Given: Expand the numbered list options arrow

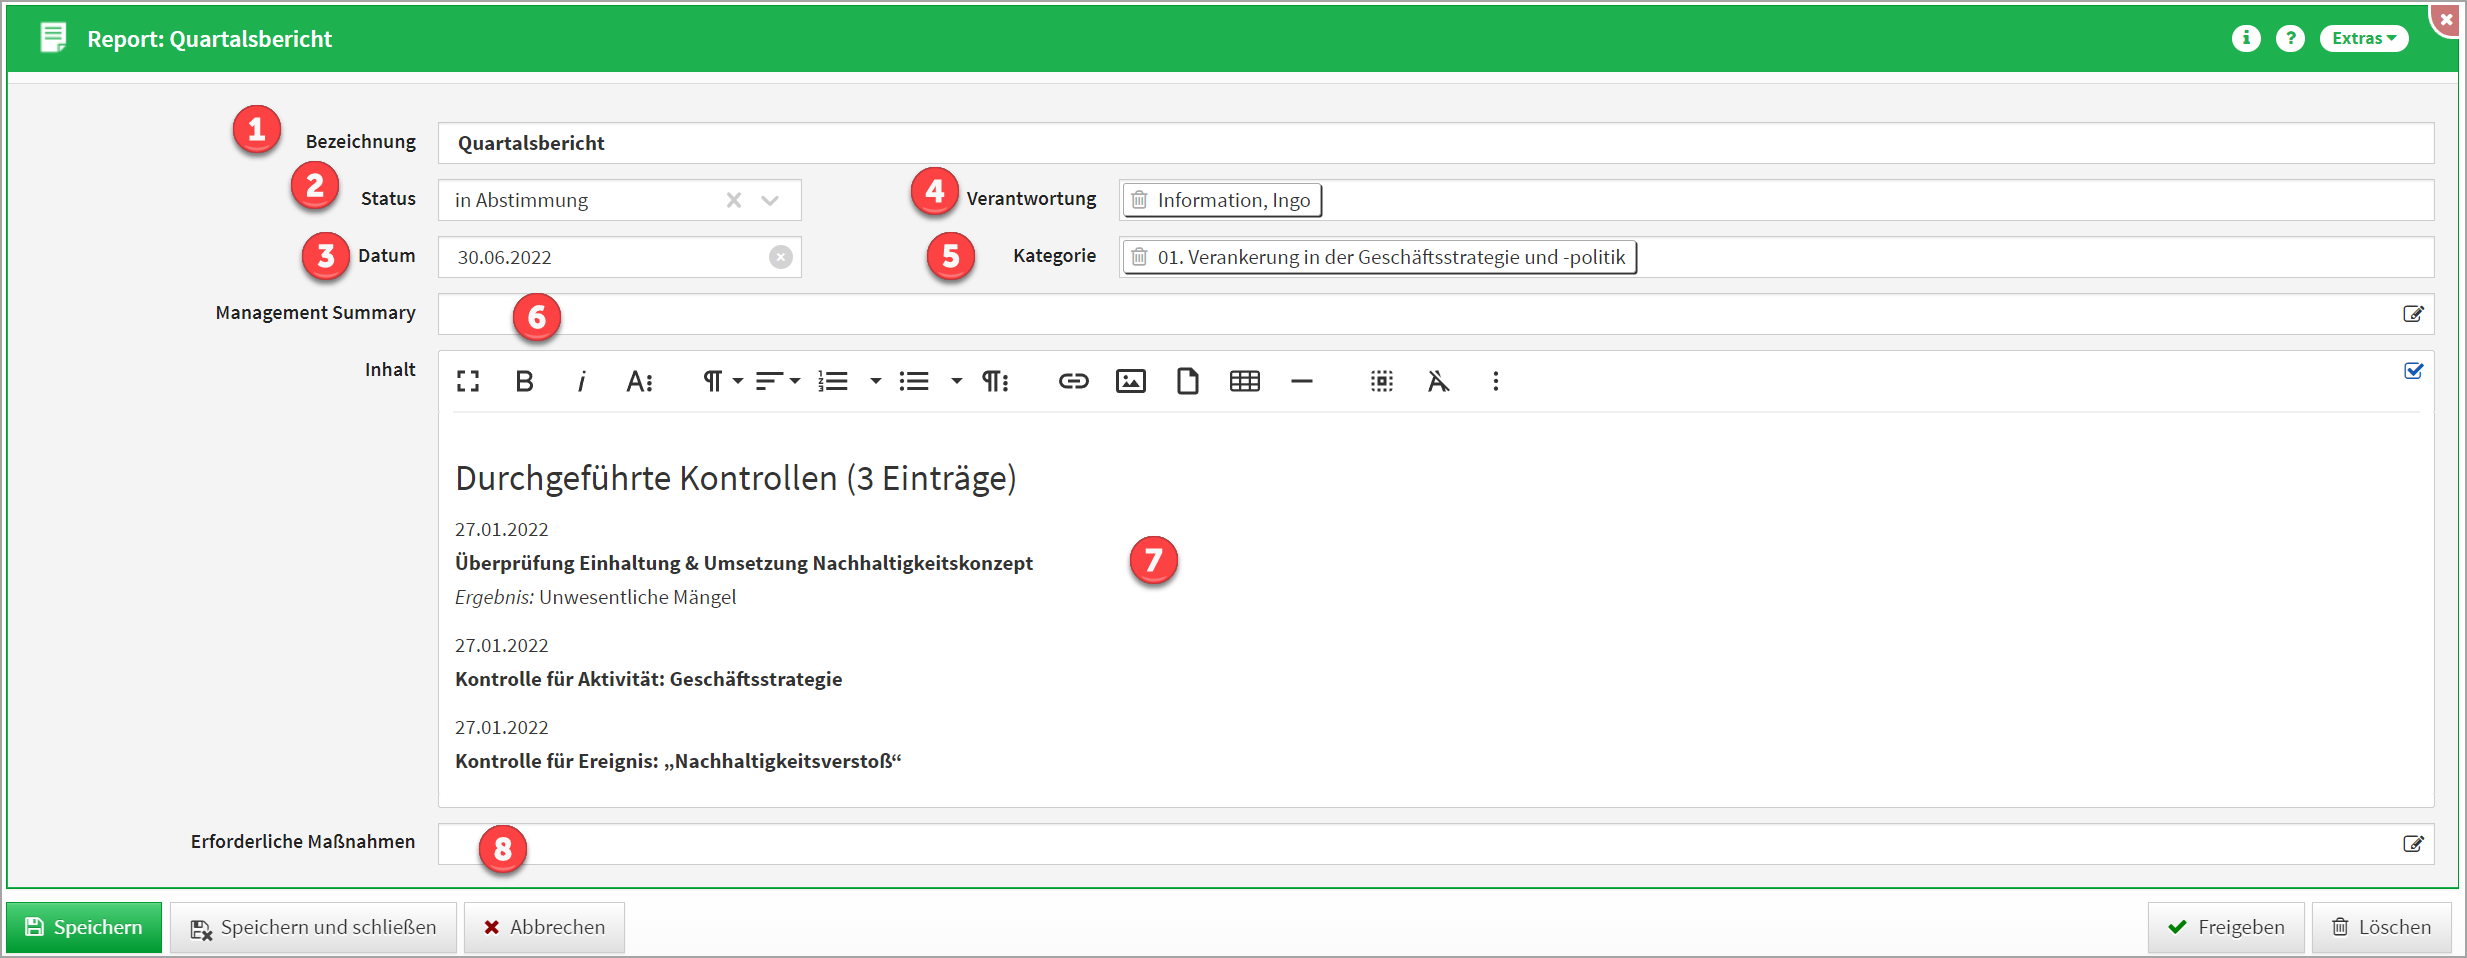Looking at the screenshot, I should (875, 381).
